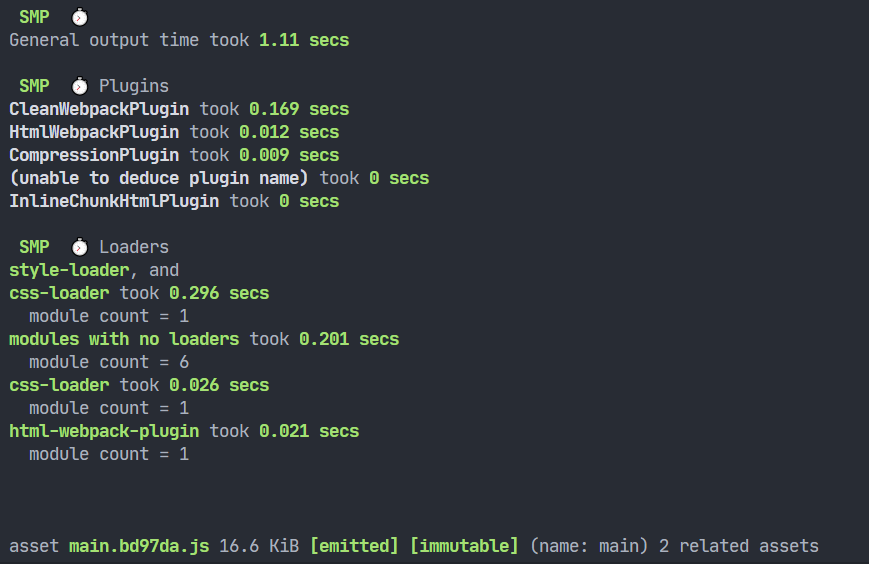Click the SMP label in the Loaders heading
The width and height of the screenshot is (869, 564).
tap(34, 247)
